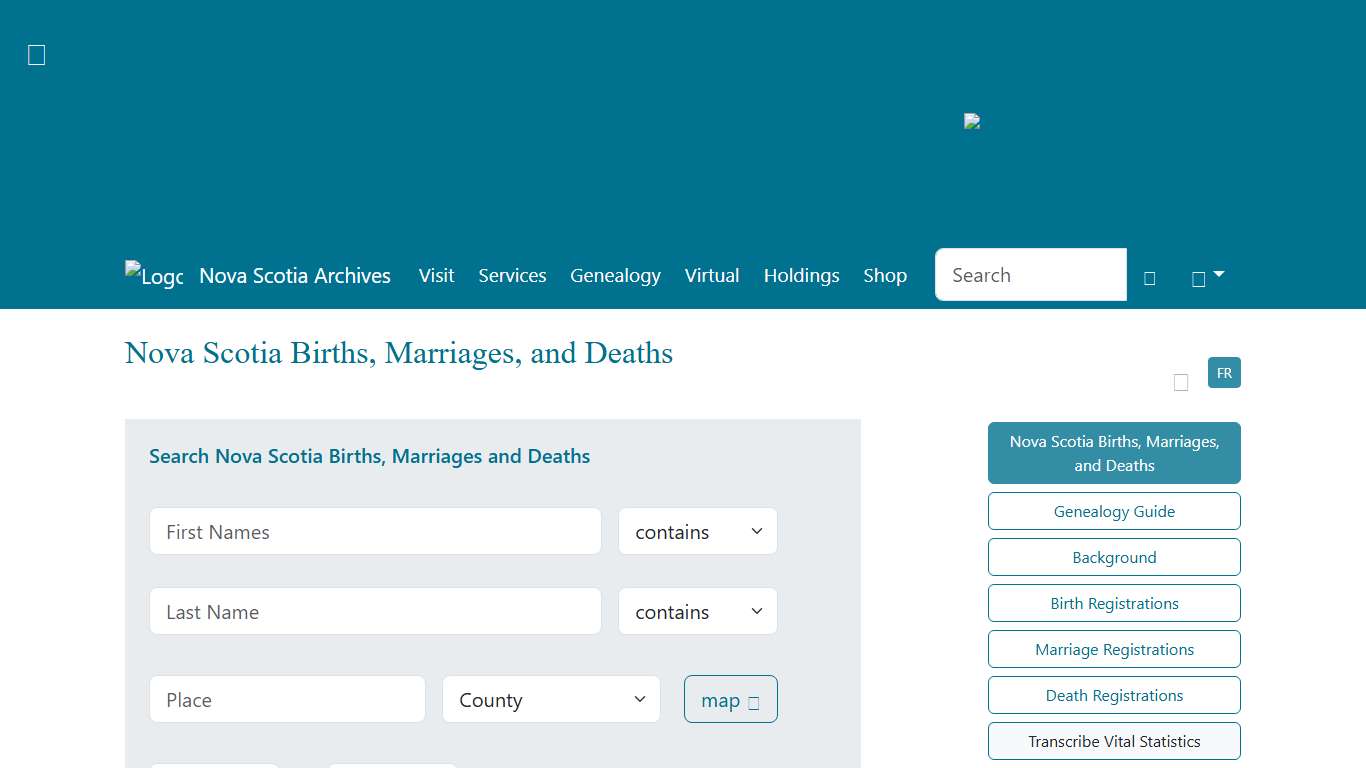Image resolution: width=1366 pixels, height=768 pixels.
Task: Click the Transcribe Vital Statistics button
Action: (x=1114, y=741)
